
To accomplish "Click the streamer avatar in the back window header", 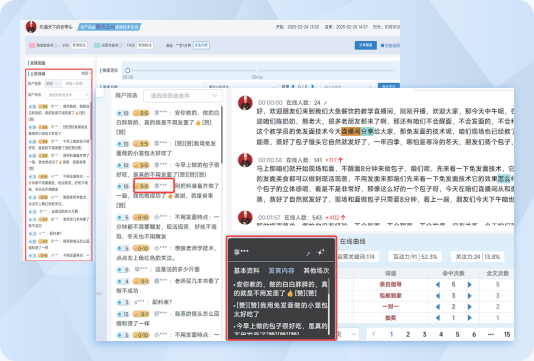I will click(31, 27).
